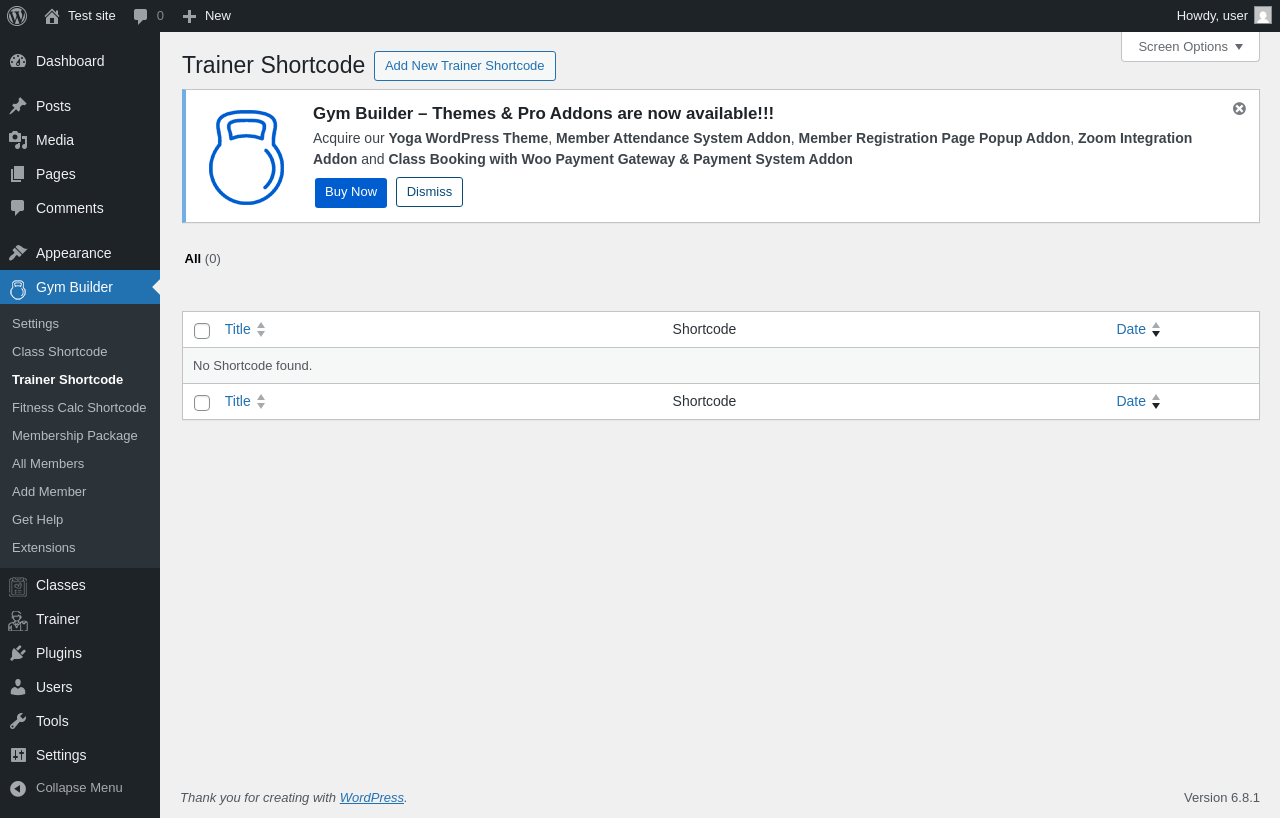
Task: Click the New label in admin bar
Action: 218,16
